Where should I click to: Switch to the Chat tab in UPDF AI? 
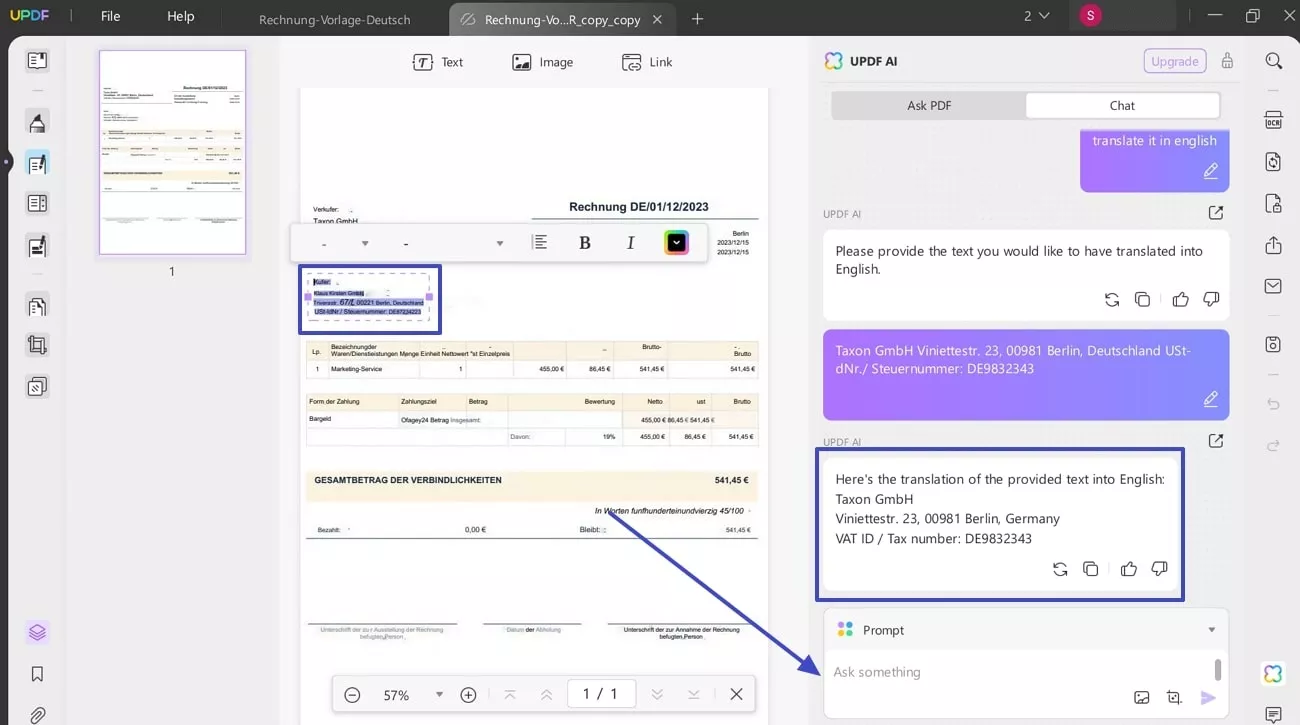pyautogui.click(x=1121, y=105)
